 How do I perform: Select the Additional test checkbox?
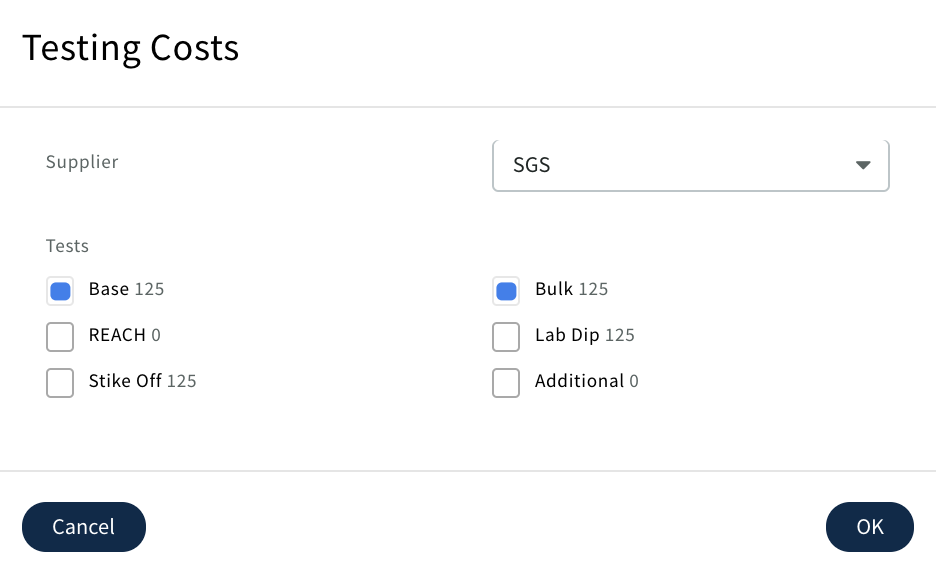pyautogui.click(x=506, y=383)
